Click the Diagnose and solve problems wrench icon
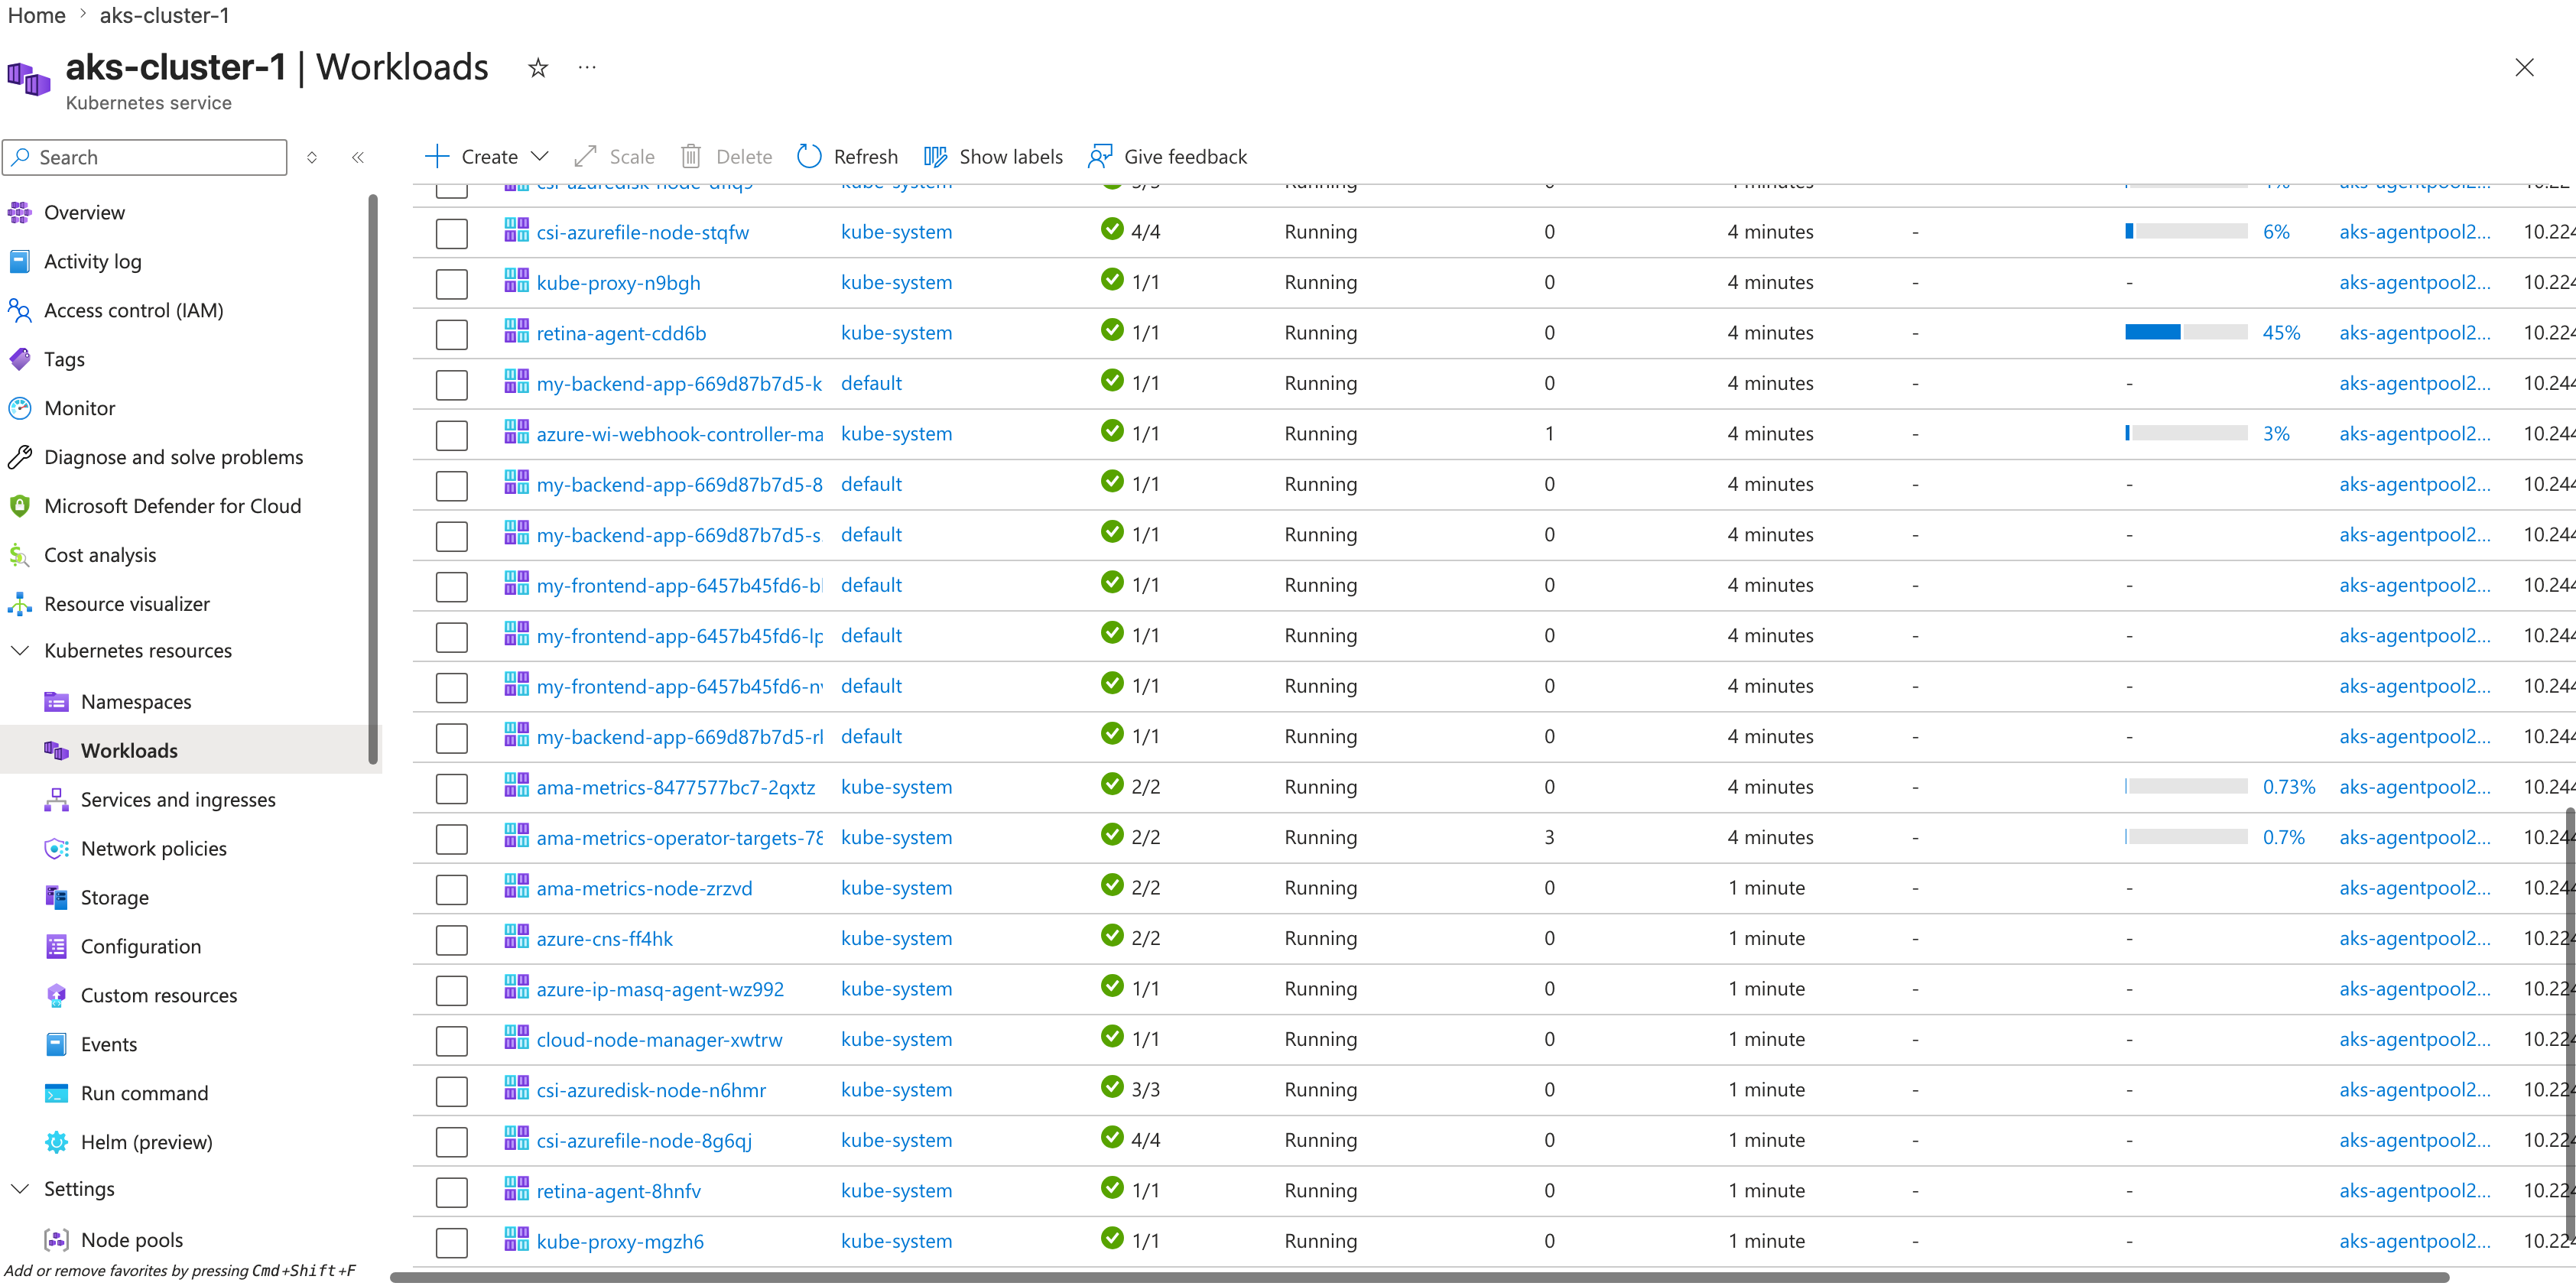The height and width of the screenshot is (1286, 2576). click(x=20, y=457)
